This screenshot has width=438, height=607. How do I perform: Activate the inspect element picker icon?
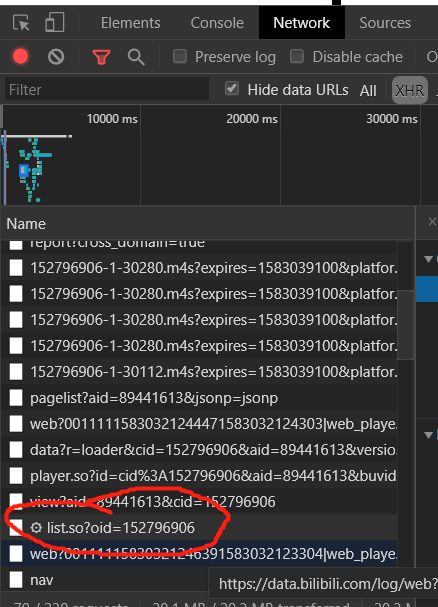click(x=21, y=23)
